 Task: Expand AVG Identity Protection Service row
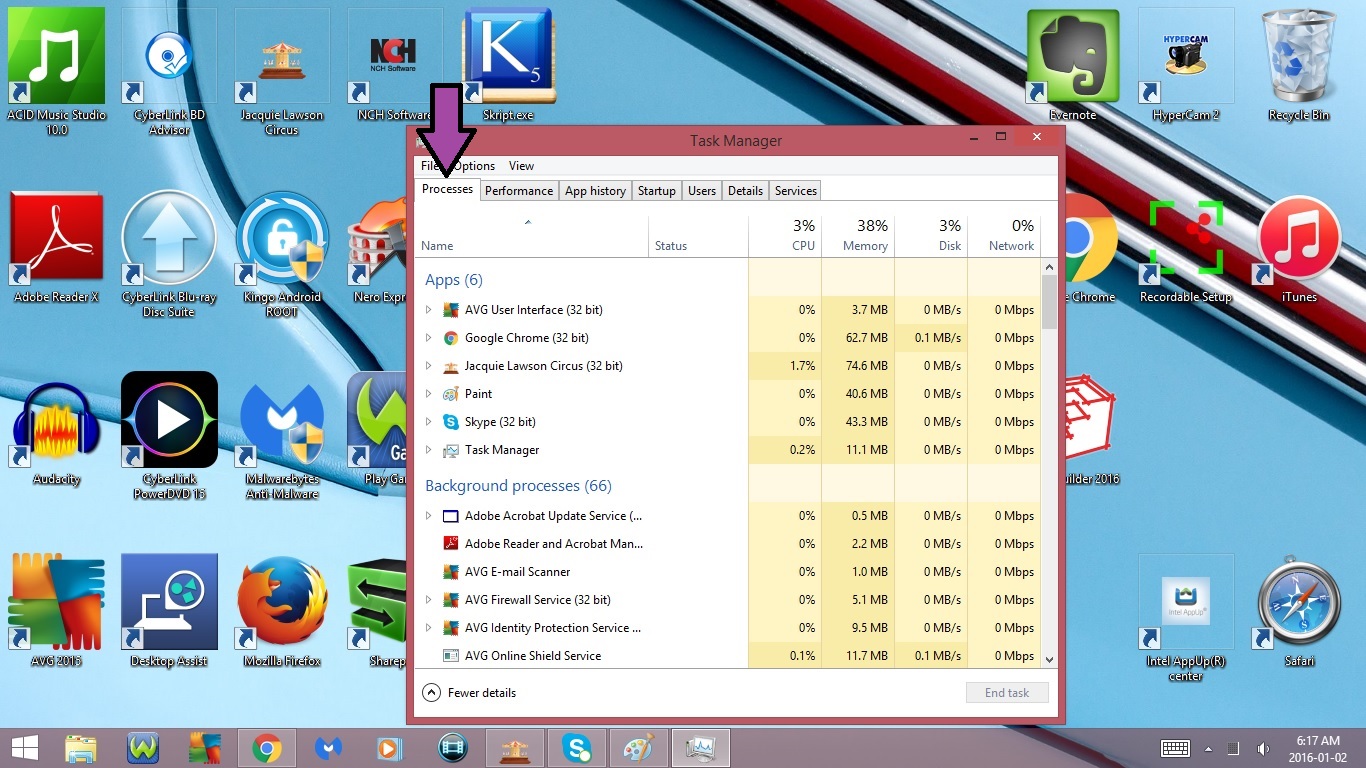coord(429,628)
